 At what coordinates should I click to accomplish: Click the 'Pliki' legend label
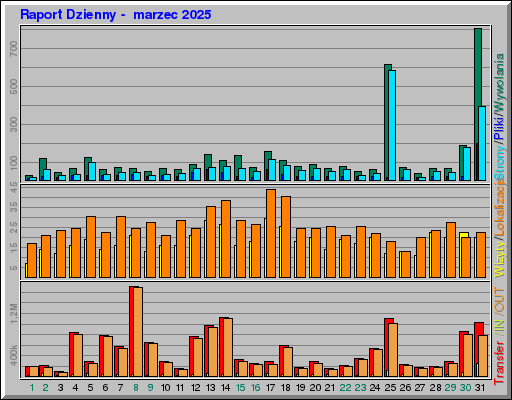coord(499,129)
